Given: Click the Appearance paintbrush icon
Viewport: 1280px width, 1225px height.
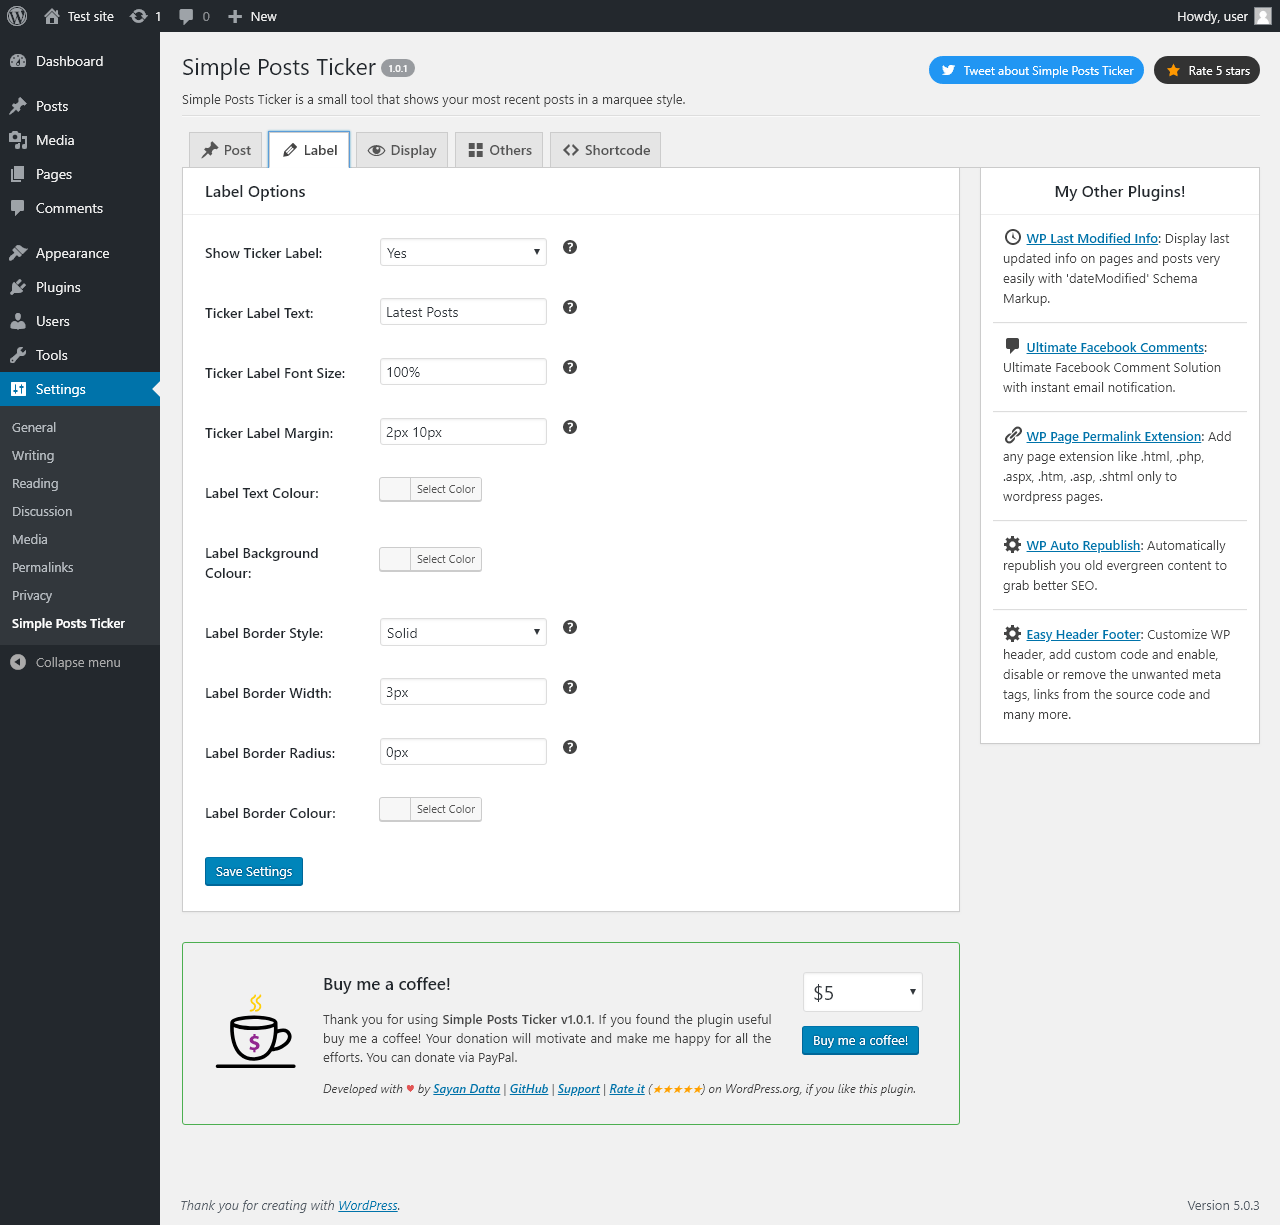Looking at the screenshot, I should tap(18, 253).
